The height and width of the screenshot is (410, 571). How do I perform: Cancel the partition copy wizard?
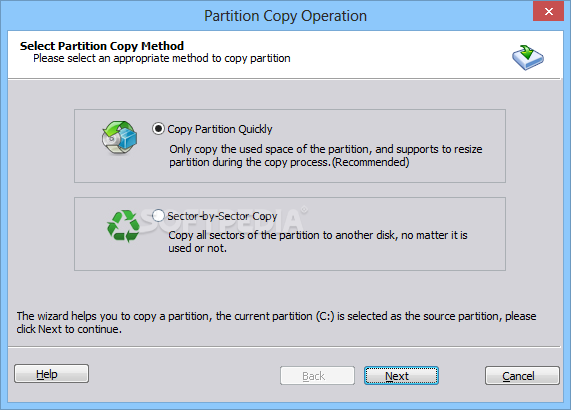[522, 375]
